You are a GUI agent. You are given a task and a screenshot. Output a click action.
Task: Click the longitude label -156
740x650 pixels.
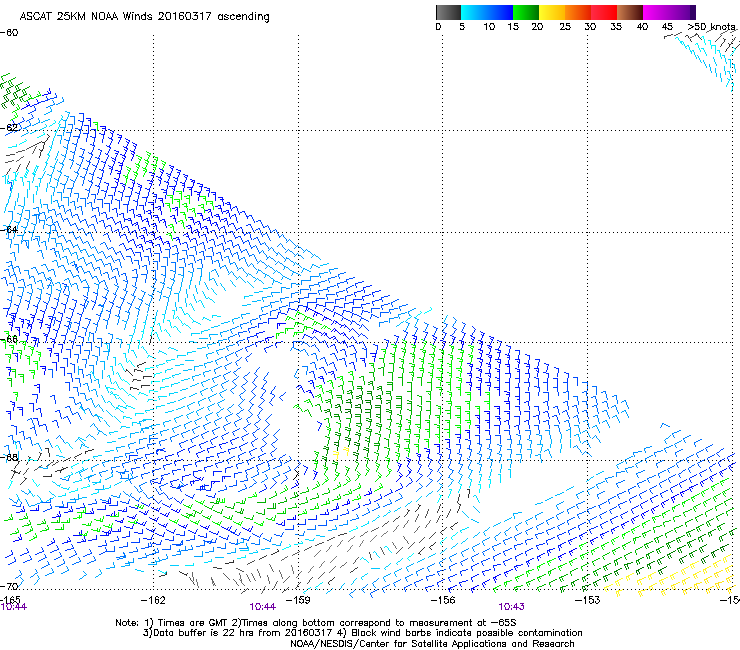point(443,600)
